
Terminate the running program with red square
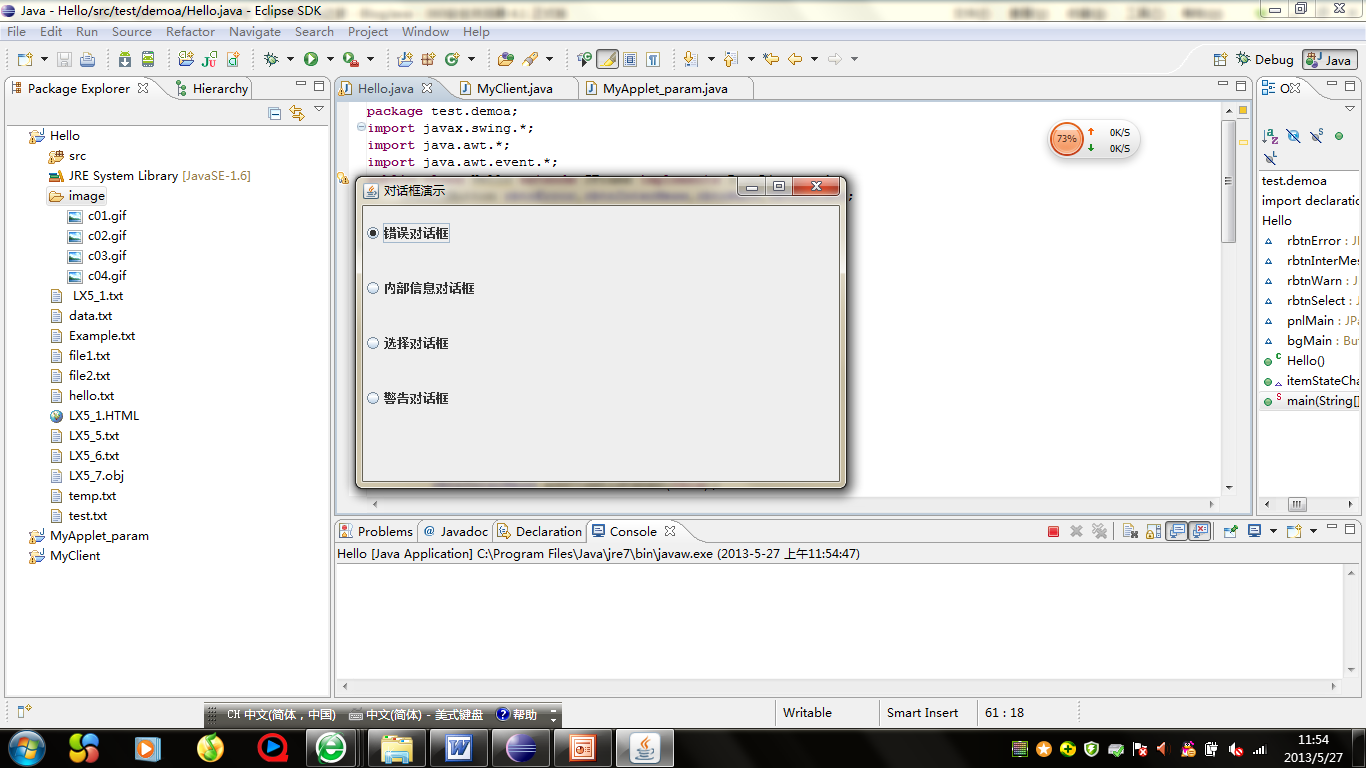coord(1053,531)
